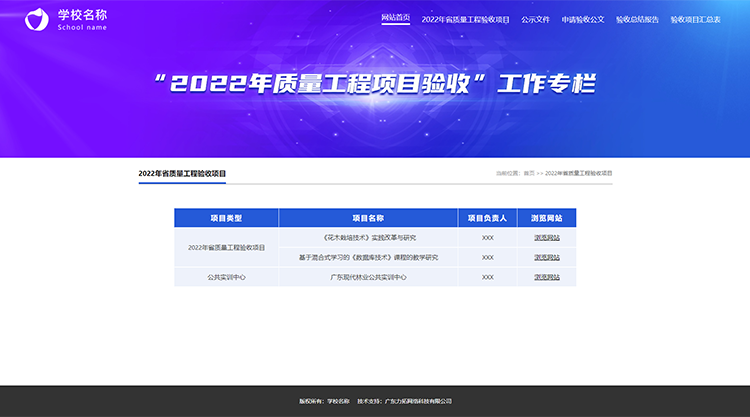Image resolution: width=750 pixels, height=417 pixels.
Task: Navigate to 验收项目汇总表
Action: coord(695,19)
